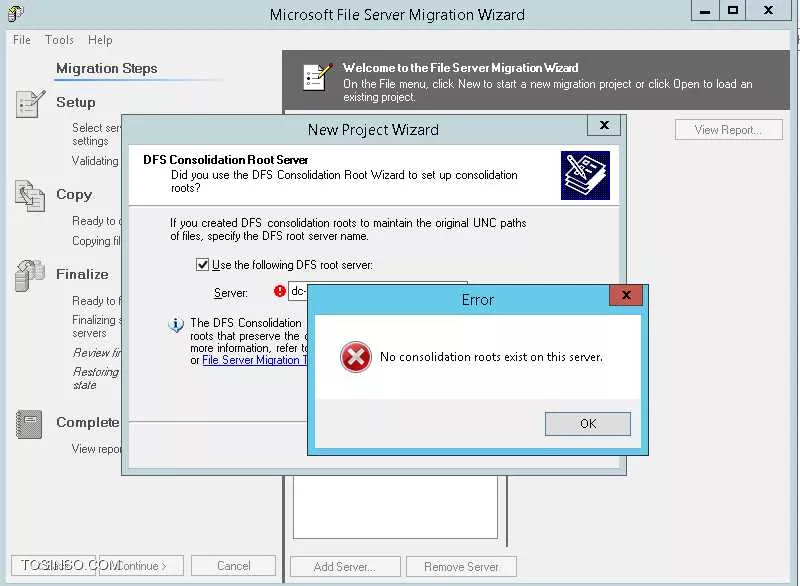Screen dimensions: 800x586
Task: Click the Setup step icon
Action: pyautogui.click(x=30, y=104)
